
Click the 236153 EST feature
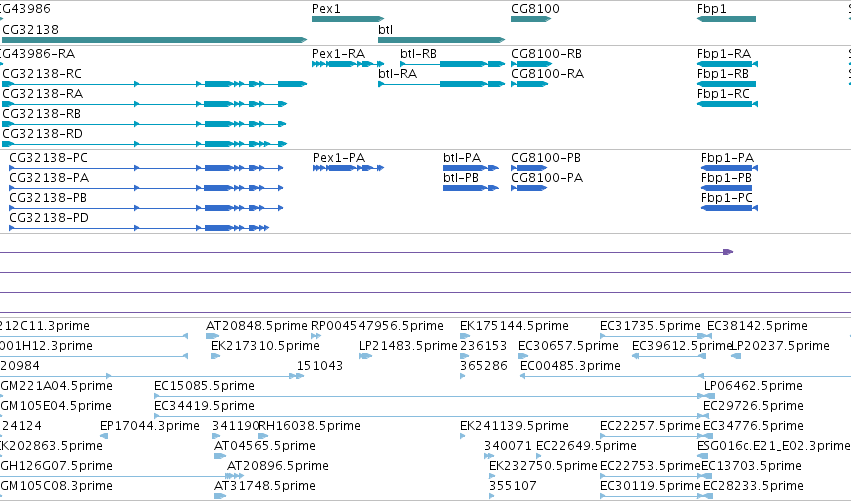[x=465, y=356]
